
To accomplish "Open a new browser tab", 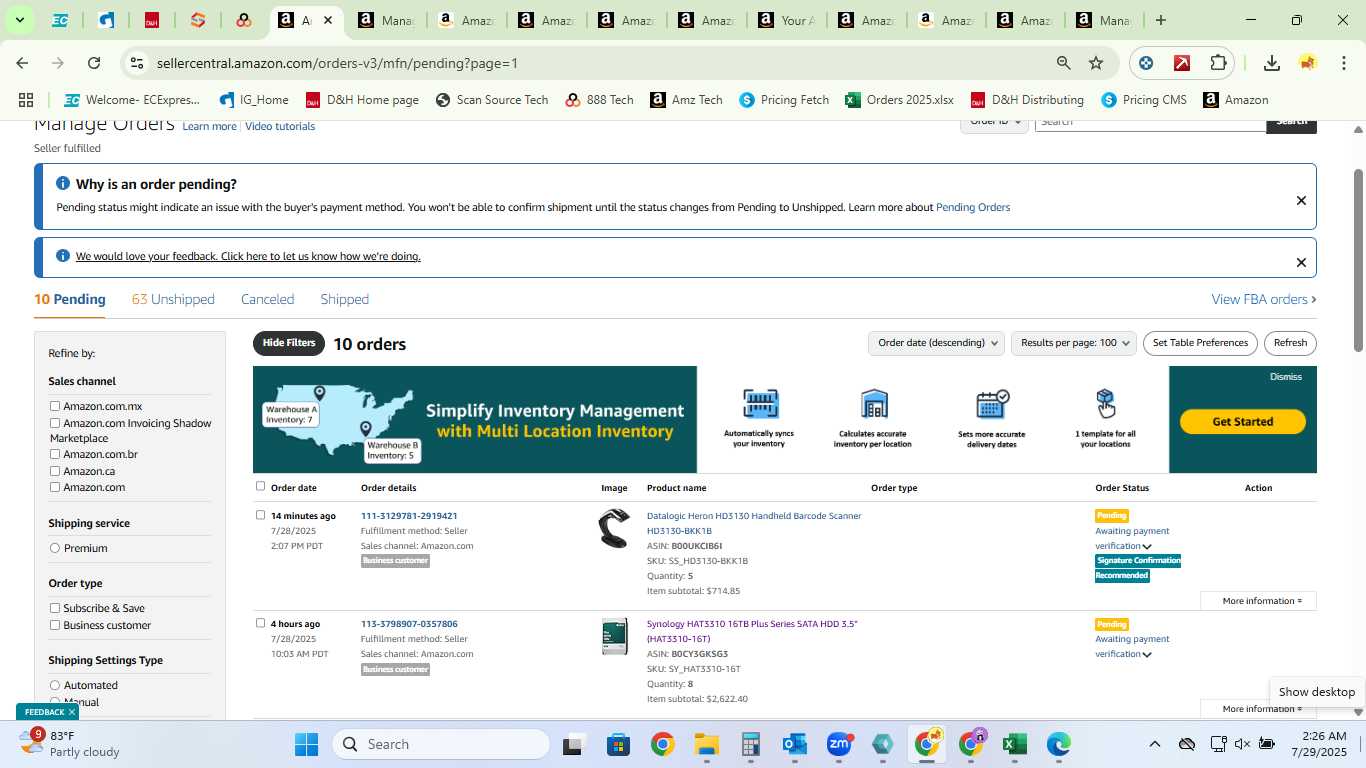I will pos(1161,20).
